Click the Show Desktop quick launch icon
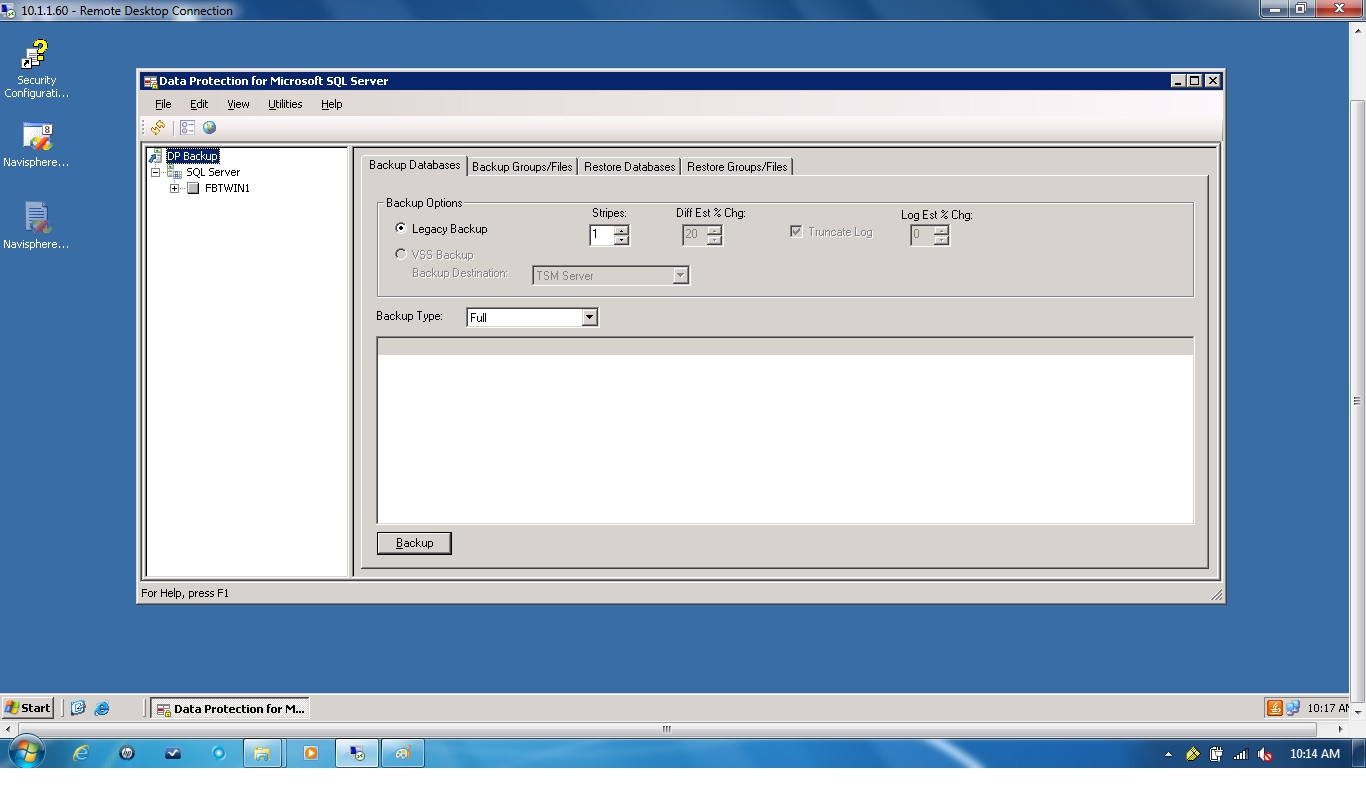Viewport: 1366px width, 795px height. [78, 708]
